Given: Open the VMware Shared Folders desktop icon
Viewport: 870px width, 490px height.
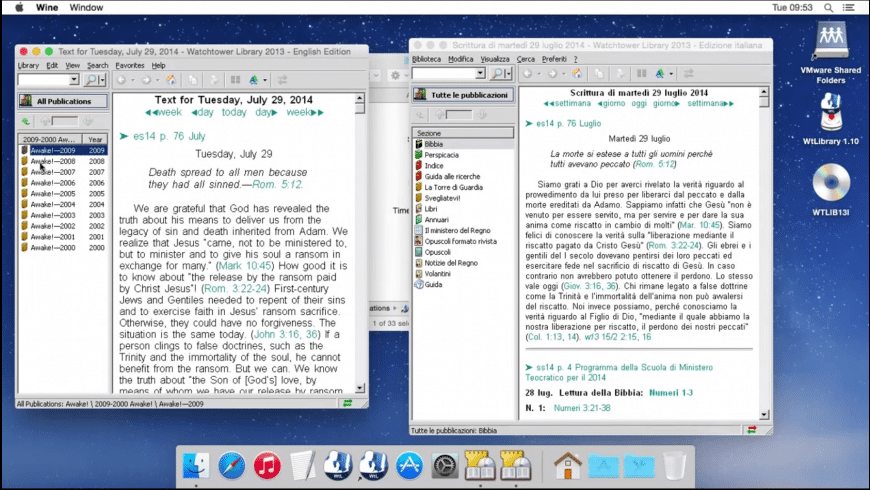Looking at the screenshot, I should point(831,38).
